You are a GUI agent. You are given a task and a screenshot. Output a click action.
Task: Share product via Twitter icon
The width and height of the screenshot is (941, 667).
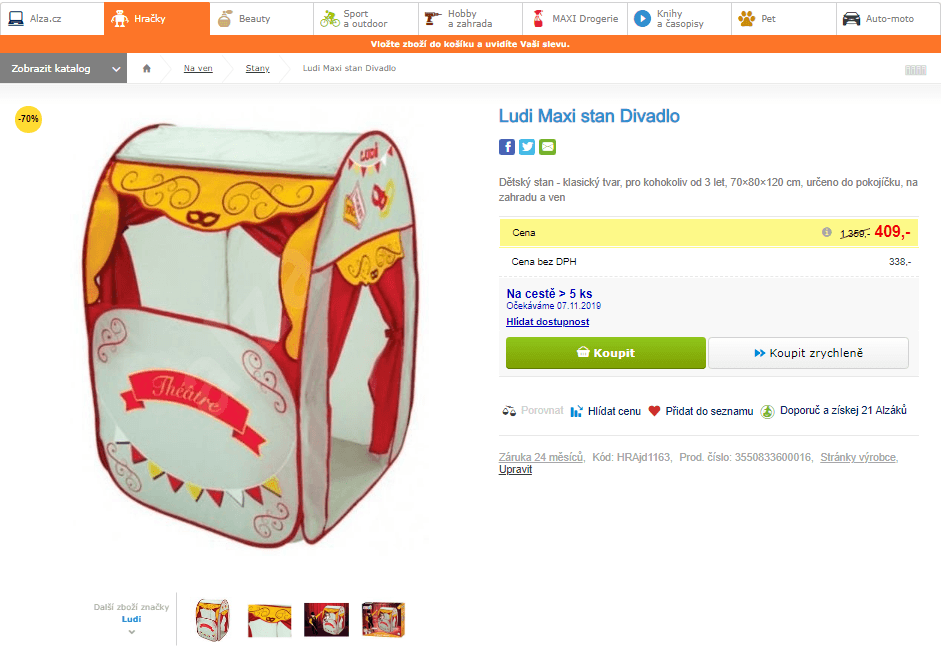click(x=527, y=147)
